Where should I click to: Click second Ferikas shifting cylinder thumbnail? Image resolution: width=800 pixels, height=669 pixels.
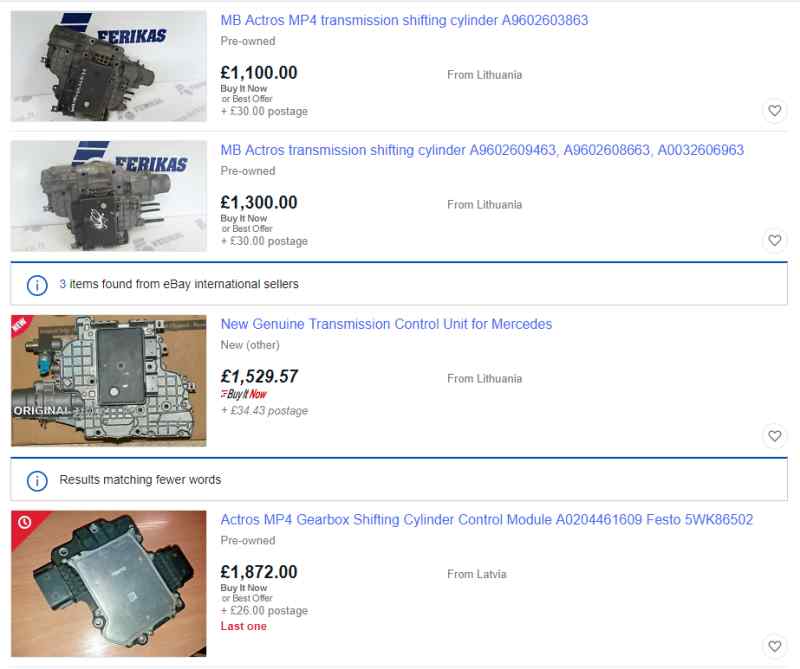pos(109,196)
